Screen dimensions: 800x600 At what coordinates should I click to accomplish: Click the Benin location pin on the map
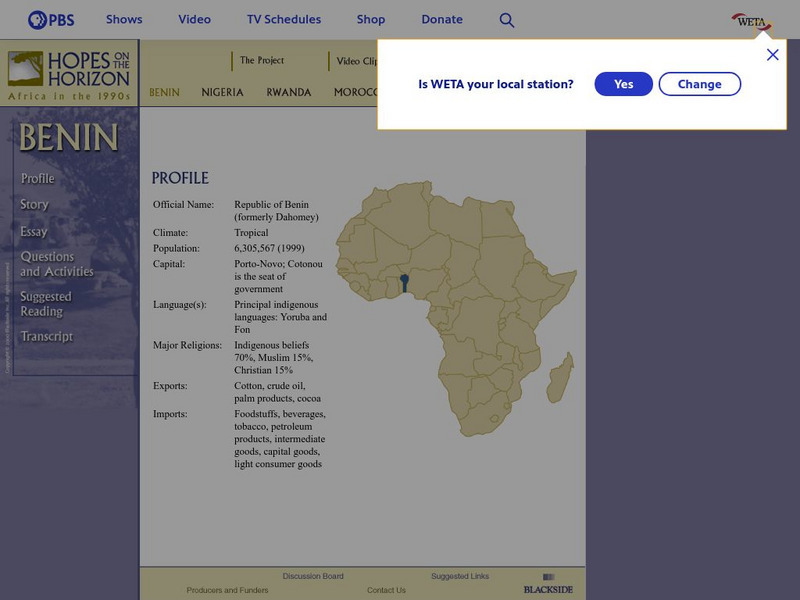[404, 278]
